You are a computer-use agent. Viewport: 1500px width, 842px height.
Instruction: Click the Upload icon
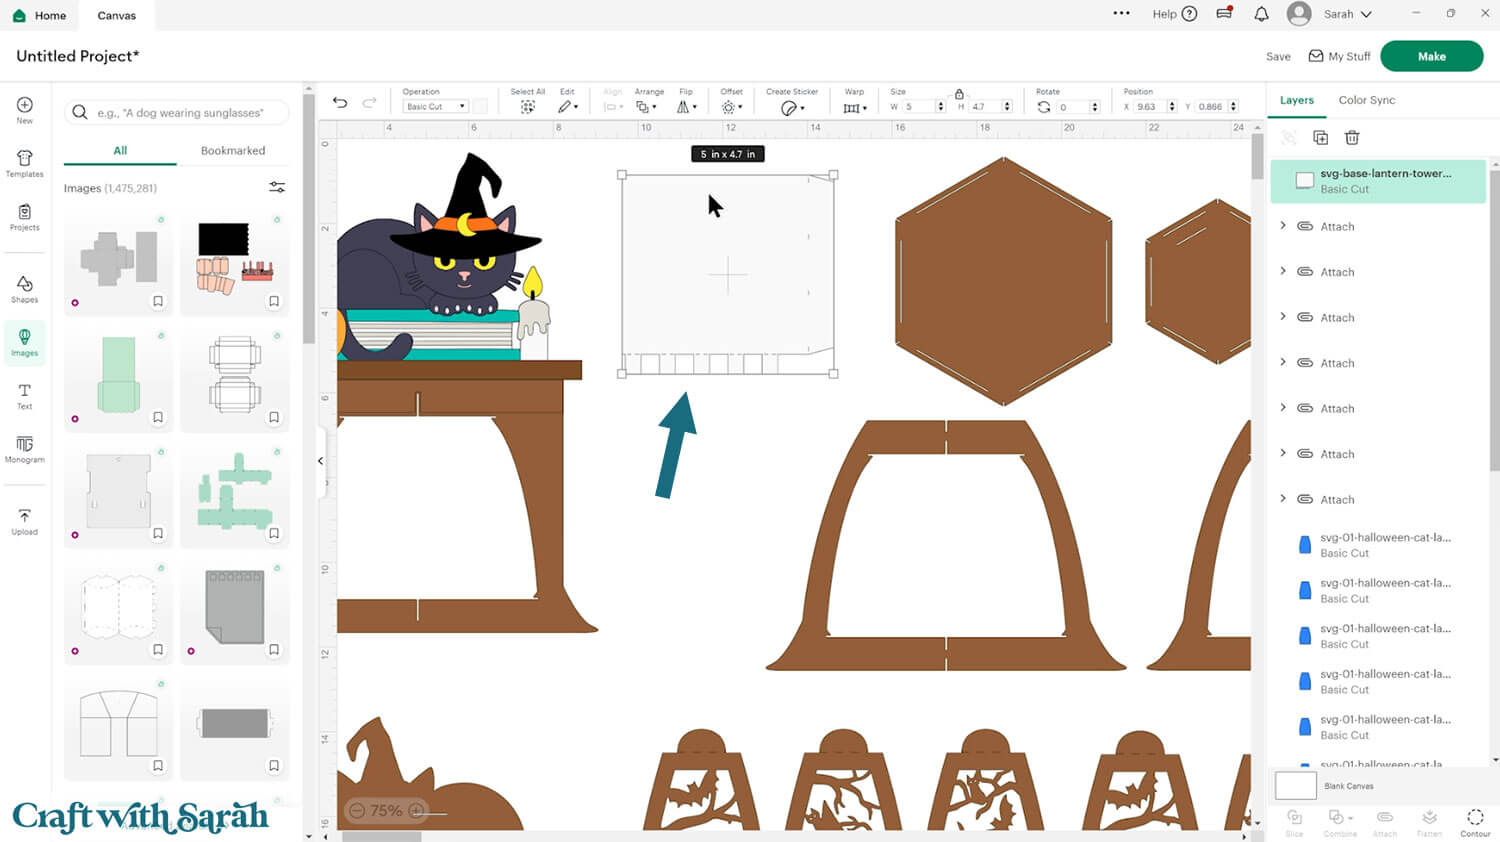(25, 522)
